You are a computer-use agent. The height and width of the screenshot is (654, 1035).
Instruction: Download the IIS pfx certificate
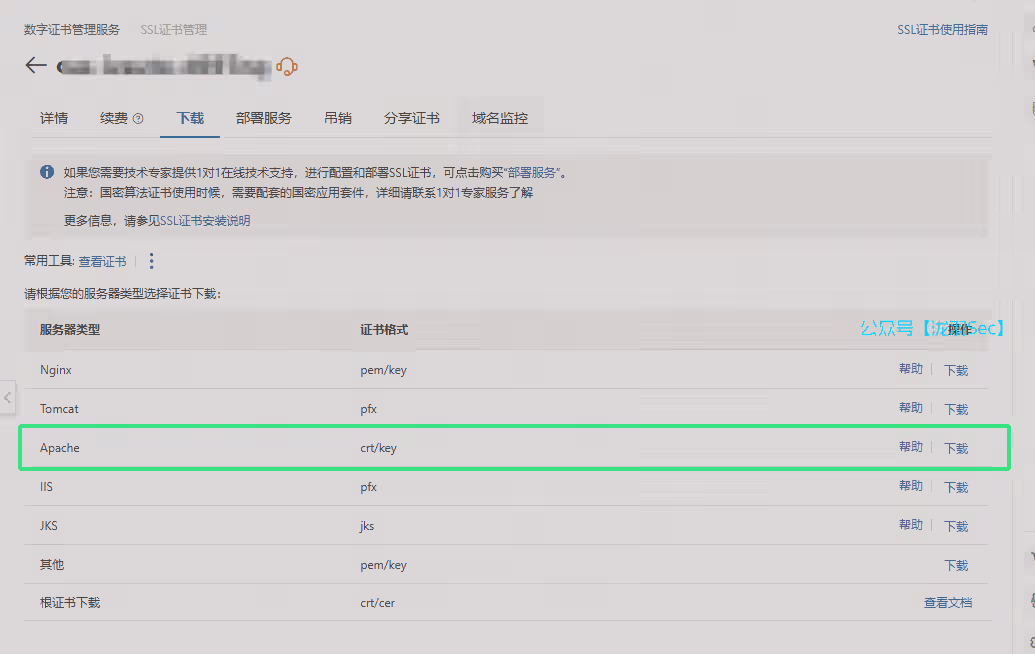click(956, 487)
